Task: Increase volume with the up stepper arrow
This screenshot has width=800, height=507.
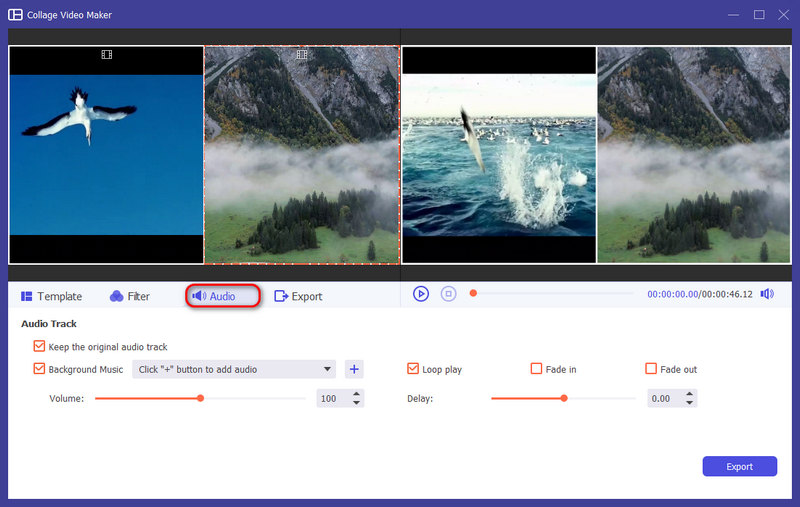Action: pyautogui.click(x=357, y=394)
